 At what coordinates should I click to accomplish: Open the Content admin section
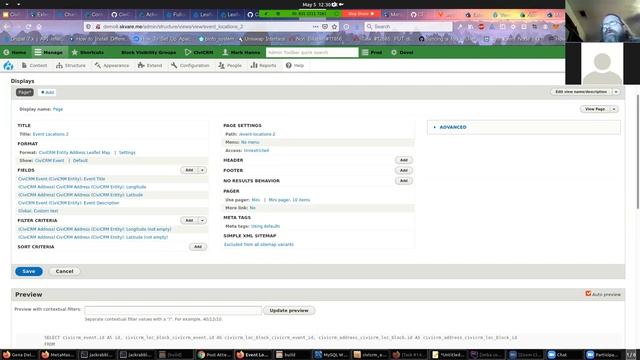coord(34,65)
